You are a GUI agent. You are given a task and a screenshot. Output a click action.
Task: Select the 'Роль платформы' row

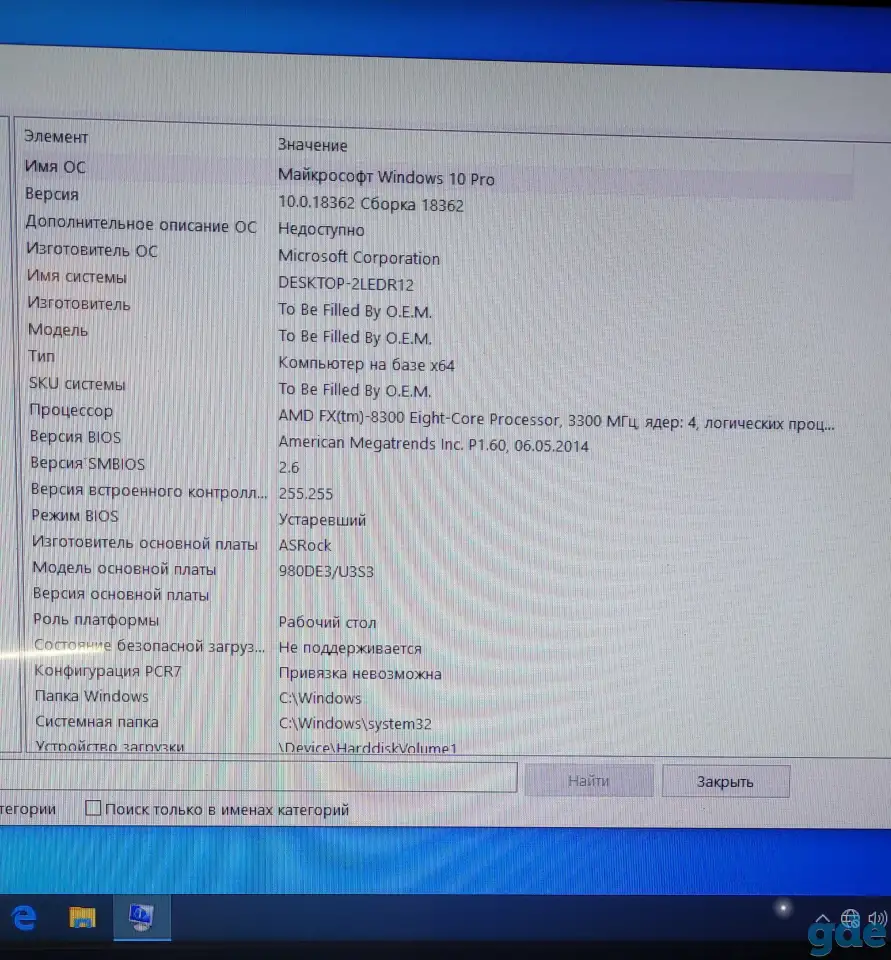pyautogui.click(x=96, y=620)
